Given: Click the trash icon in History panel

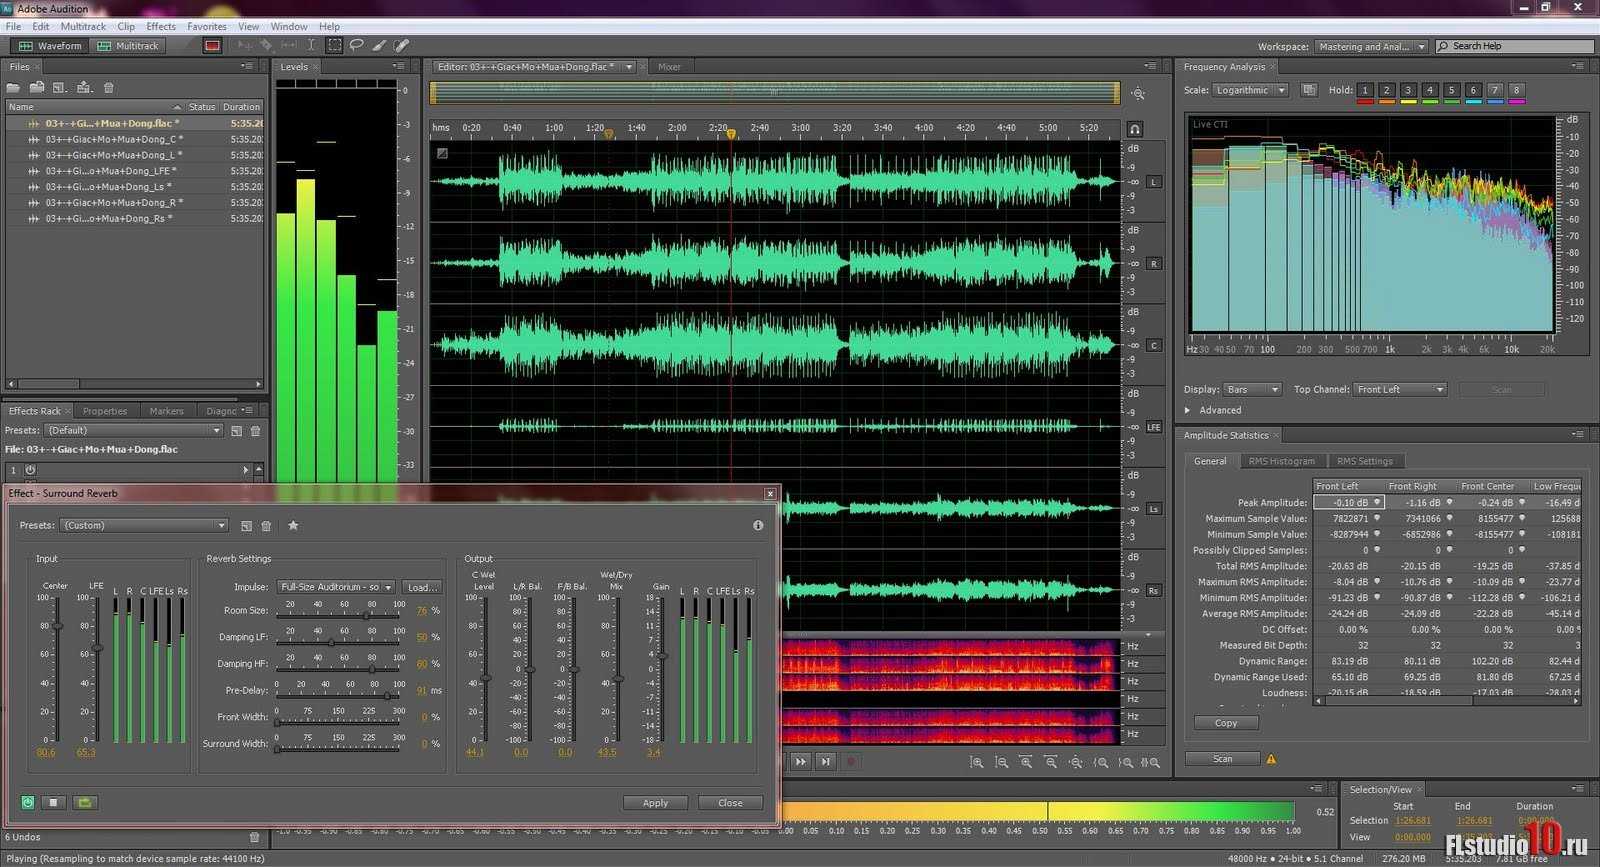Looking at the screenshot, I should [x=254, y=837].
